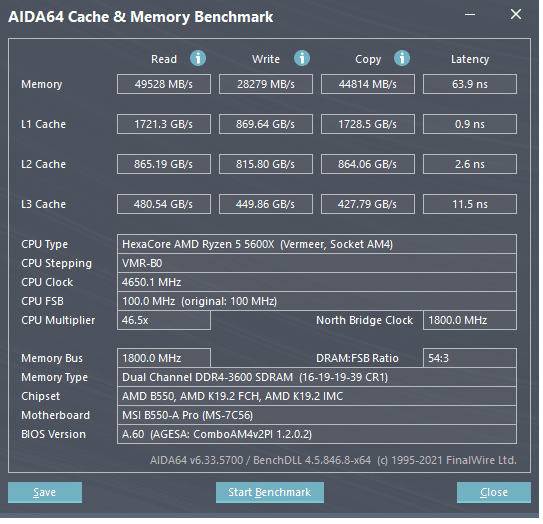Click BIOS Version value A.60 AGESA

pyautogui.click(x=317, y=434)
